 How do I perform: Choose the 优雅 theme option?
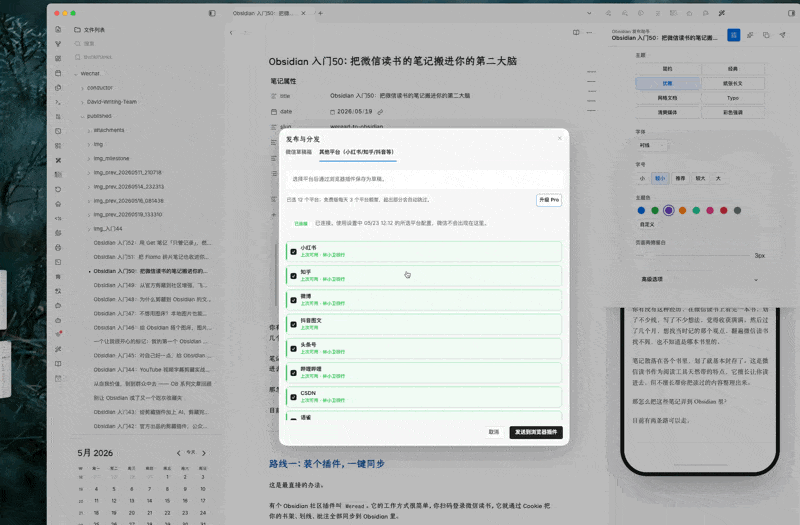(667, 83)
